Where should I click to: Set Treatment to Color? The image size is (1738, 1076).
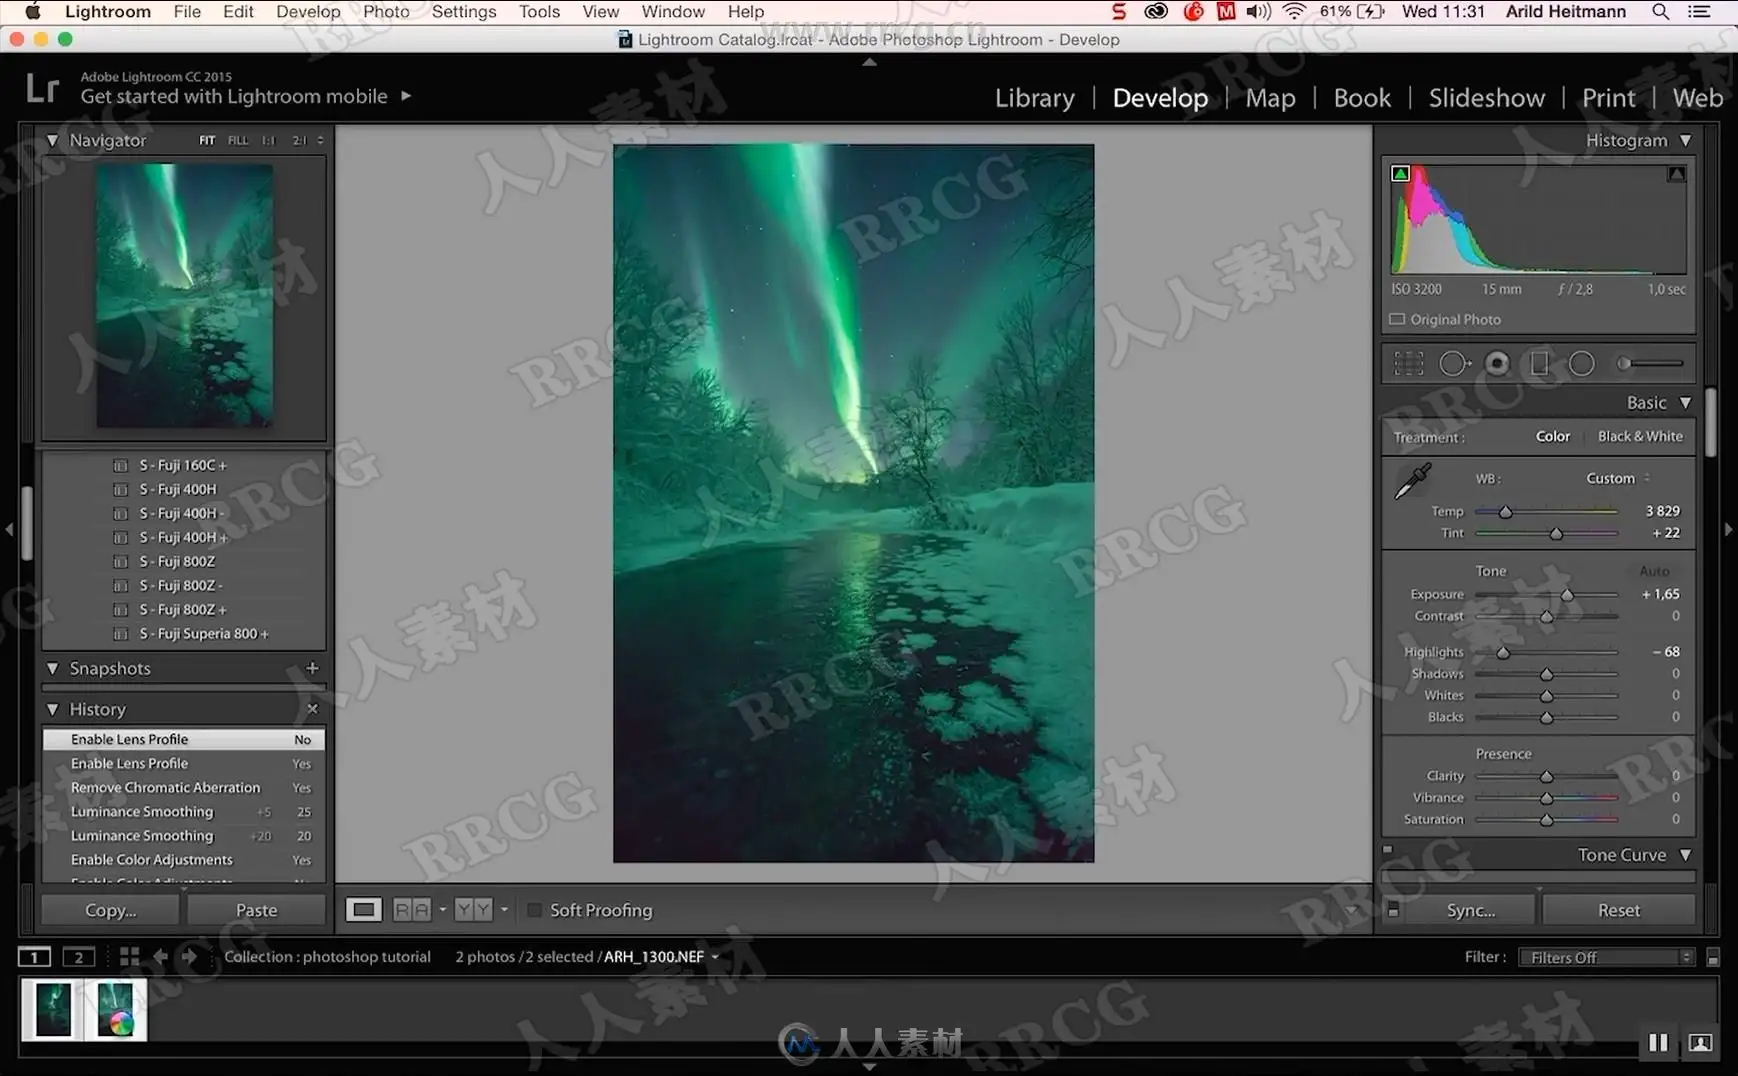tap(1552, 437)
